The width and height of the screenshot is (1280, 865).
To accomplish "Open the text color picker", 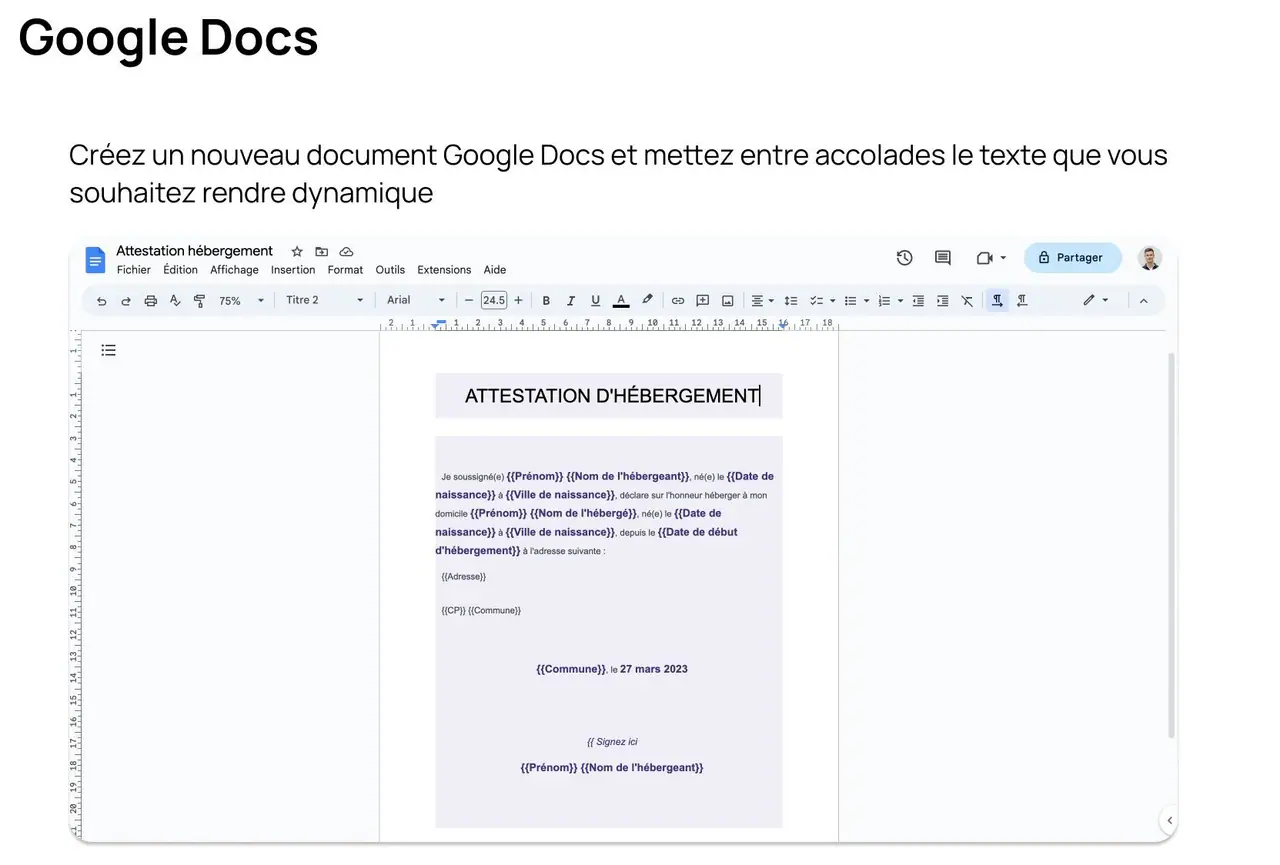I will pyautogui.click(x=621, y=300).
